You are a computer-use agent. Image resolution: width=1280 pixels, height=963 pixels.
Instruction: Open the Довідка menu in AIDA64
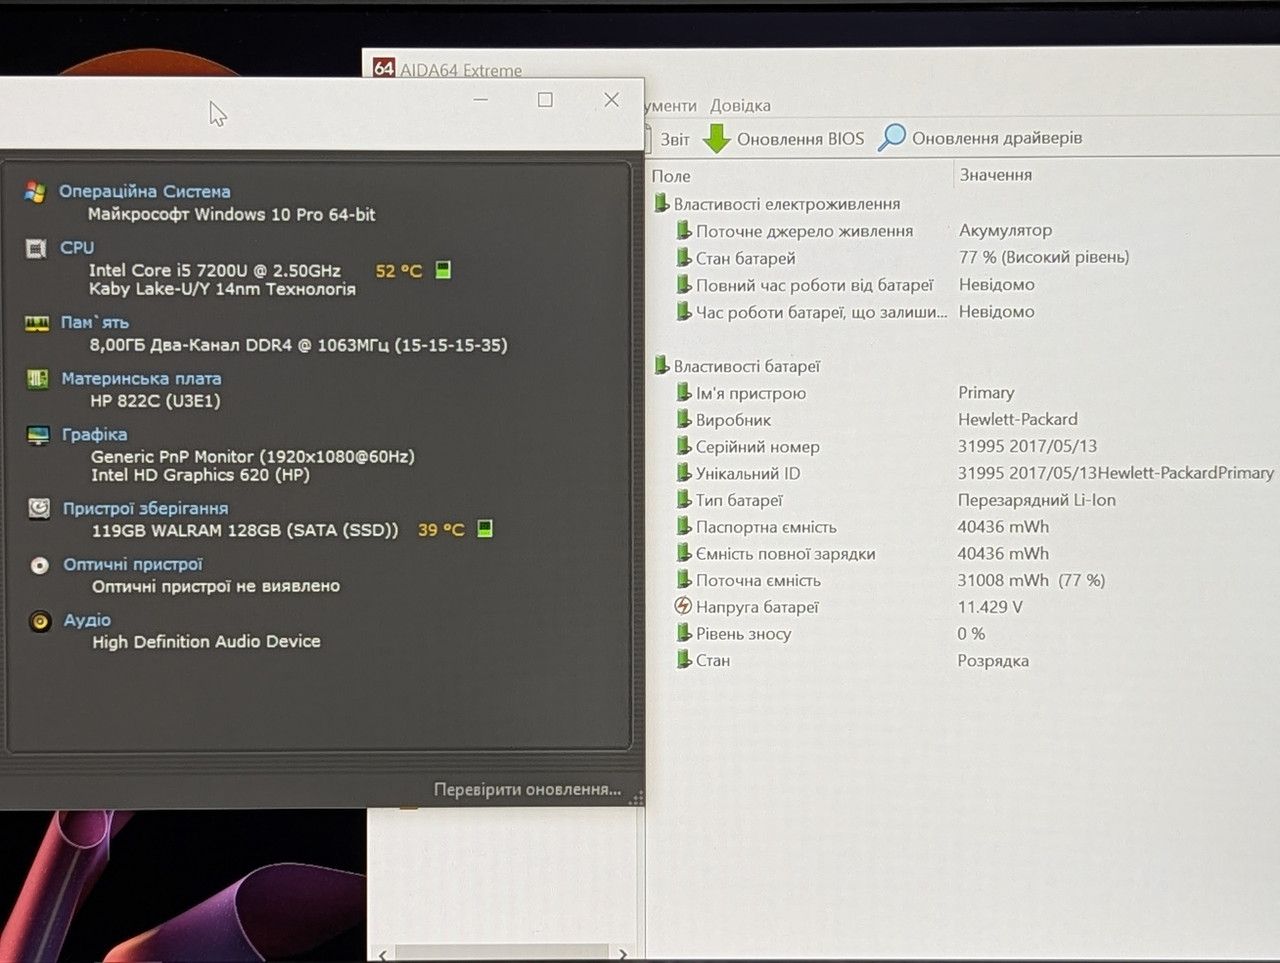tap(740, 106)
